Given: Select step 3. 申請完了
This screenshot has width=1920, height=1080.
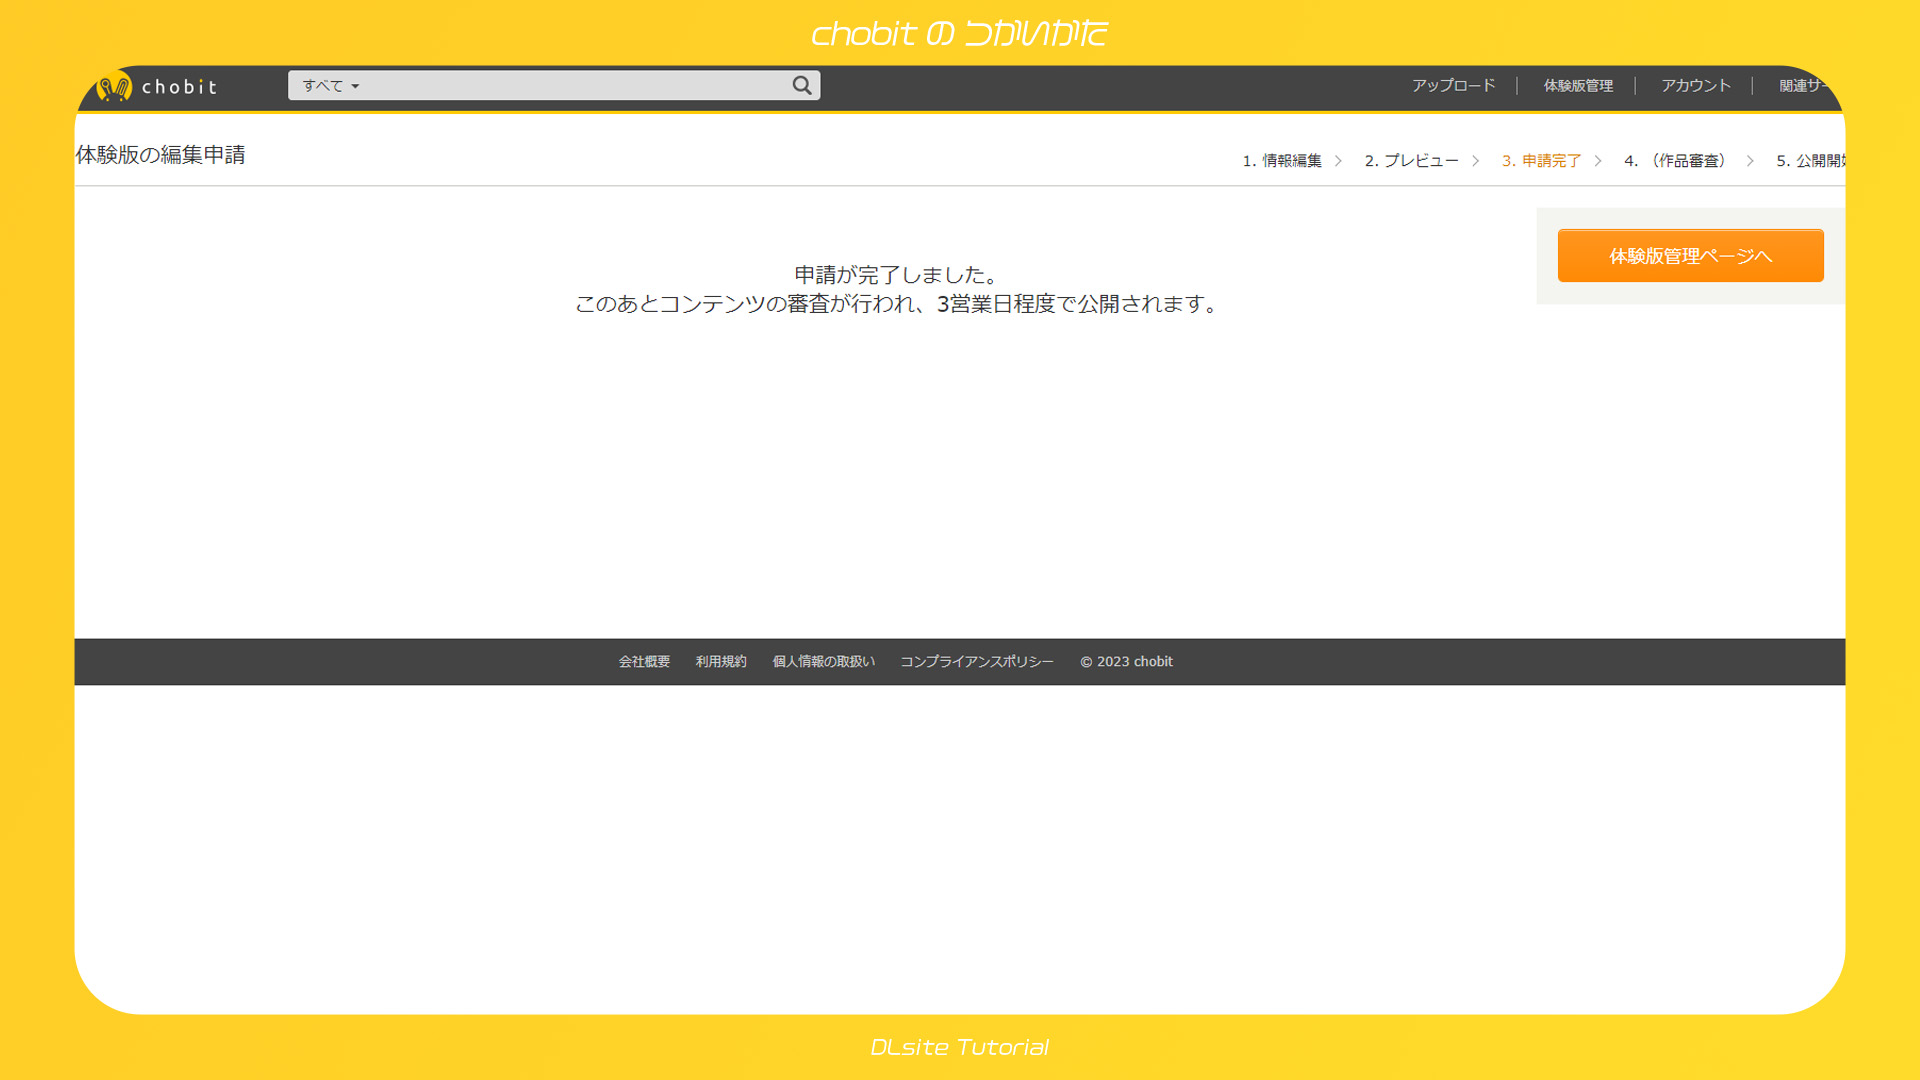Looking at the screenshot, I should (1541, 161).
